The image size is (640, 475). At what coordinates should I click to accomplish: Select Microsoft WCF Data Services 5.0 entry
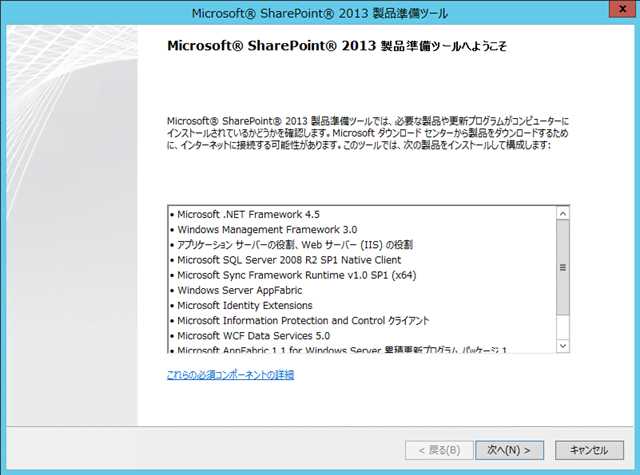tap(259, 335)
